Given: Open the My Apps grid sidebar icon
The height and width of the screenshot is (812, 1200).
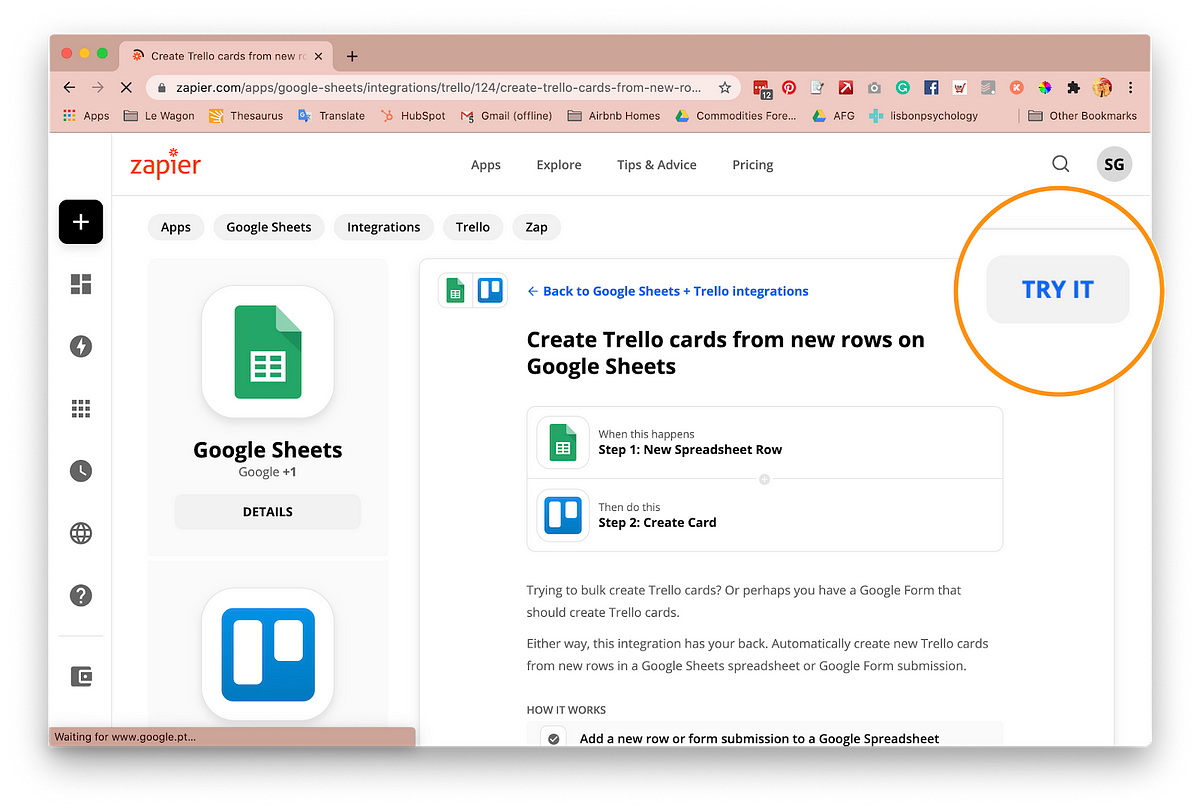Looking at the screenshot, I should pos(81,408).
